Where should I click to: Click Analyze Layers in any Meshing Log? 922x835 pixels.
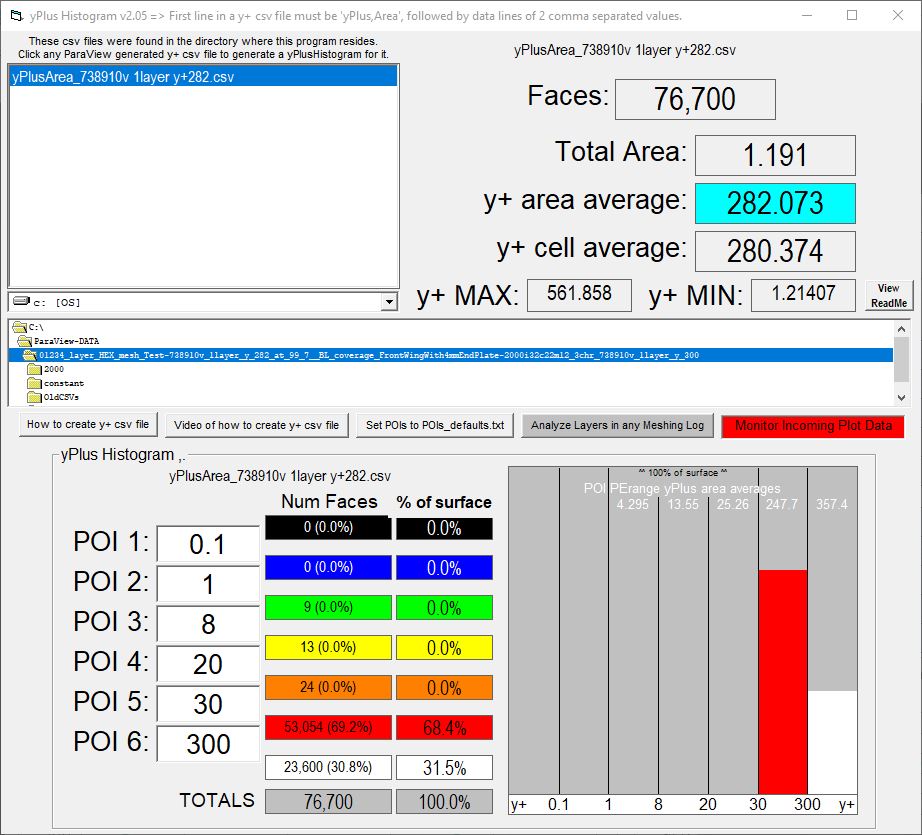point(617,426)
